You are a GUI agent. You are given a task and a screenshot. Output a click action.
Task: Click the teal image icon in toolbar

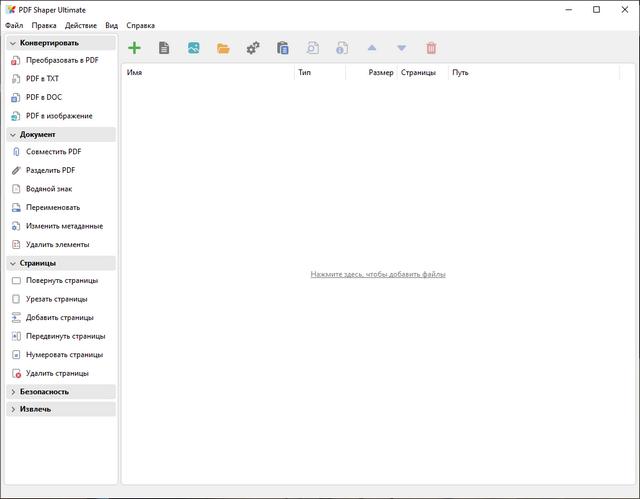194,48
